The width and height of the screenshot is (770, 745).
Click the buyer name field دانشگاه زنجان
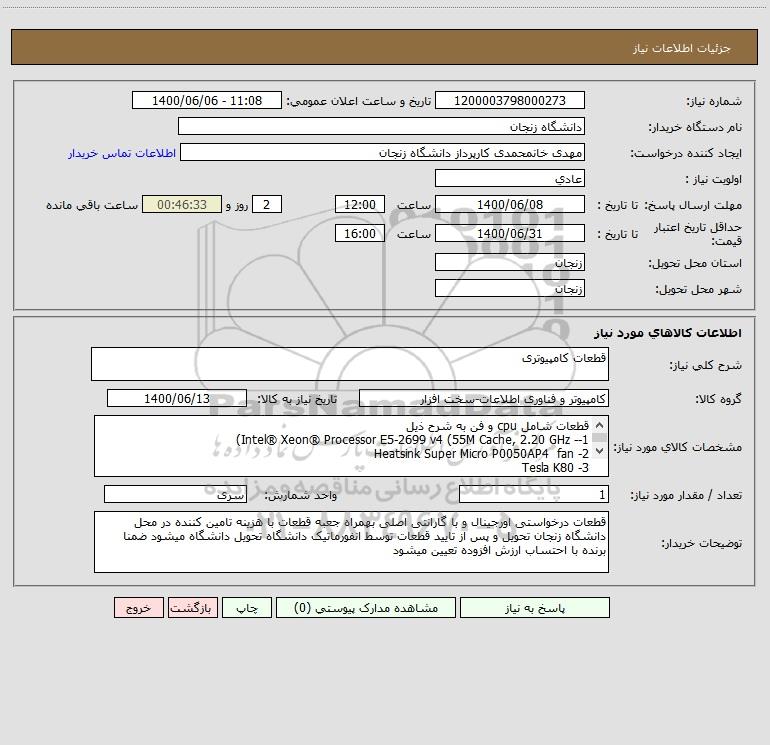381,127
